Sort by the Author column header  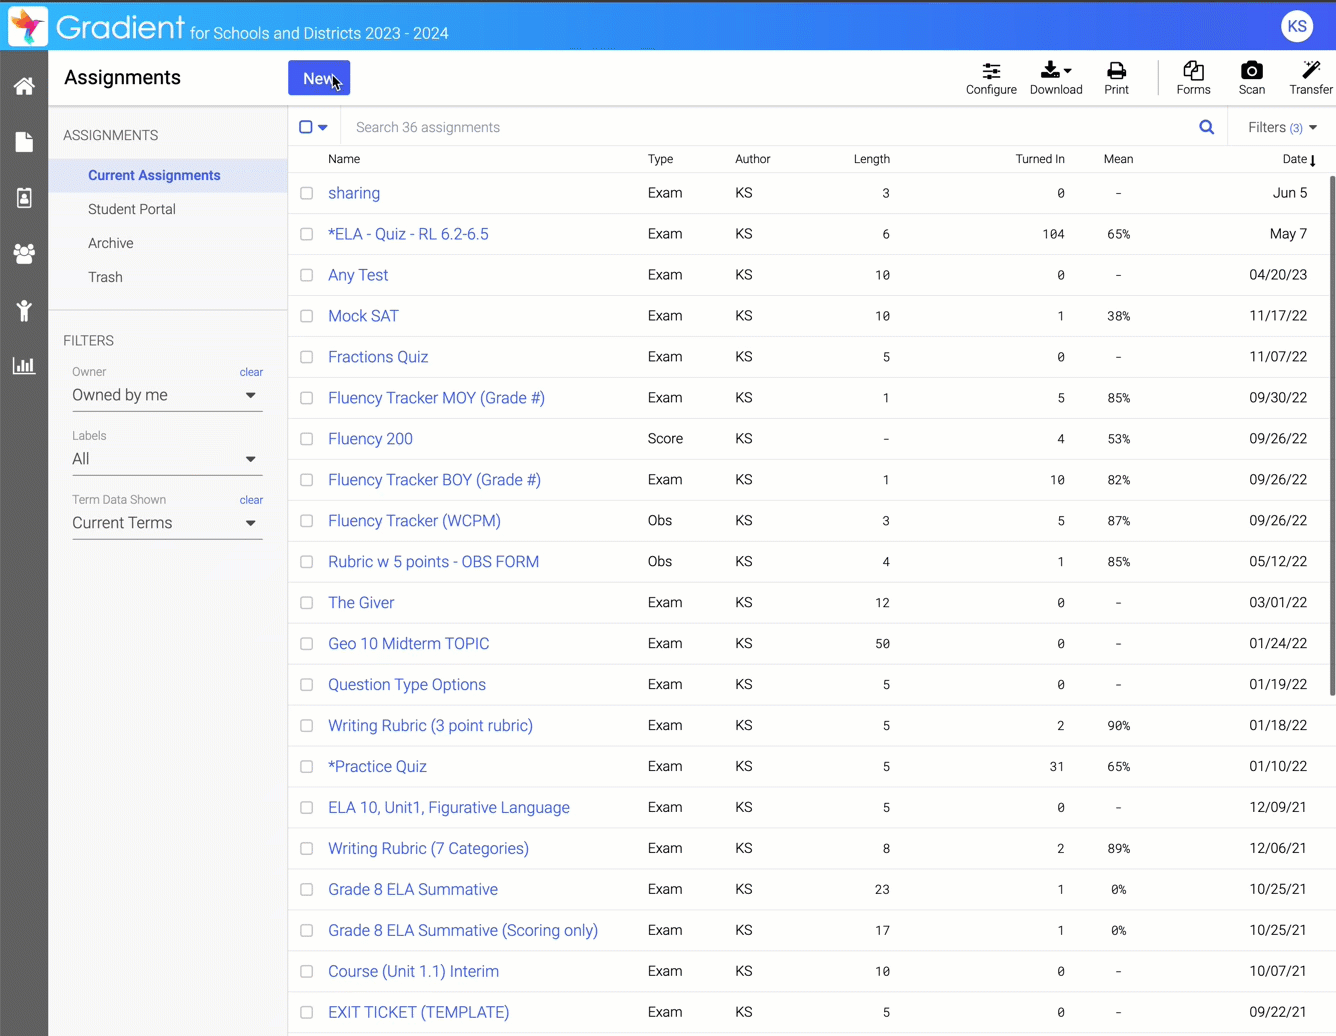point(752,159)
